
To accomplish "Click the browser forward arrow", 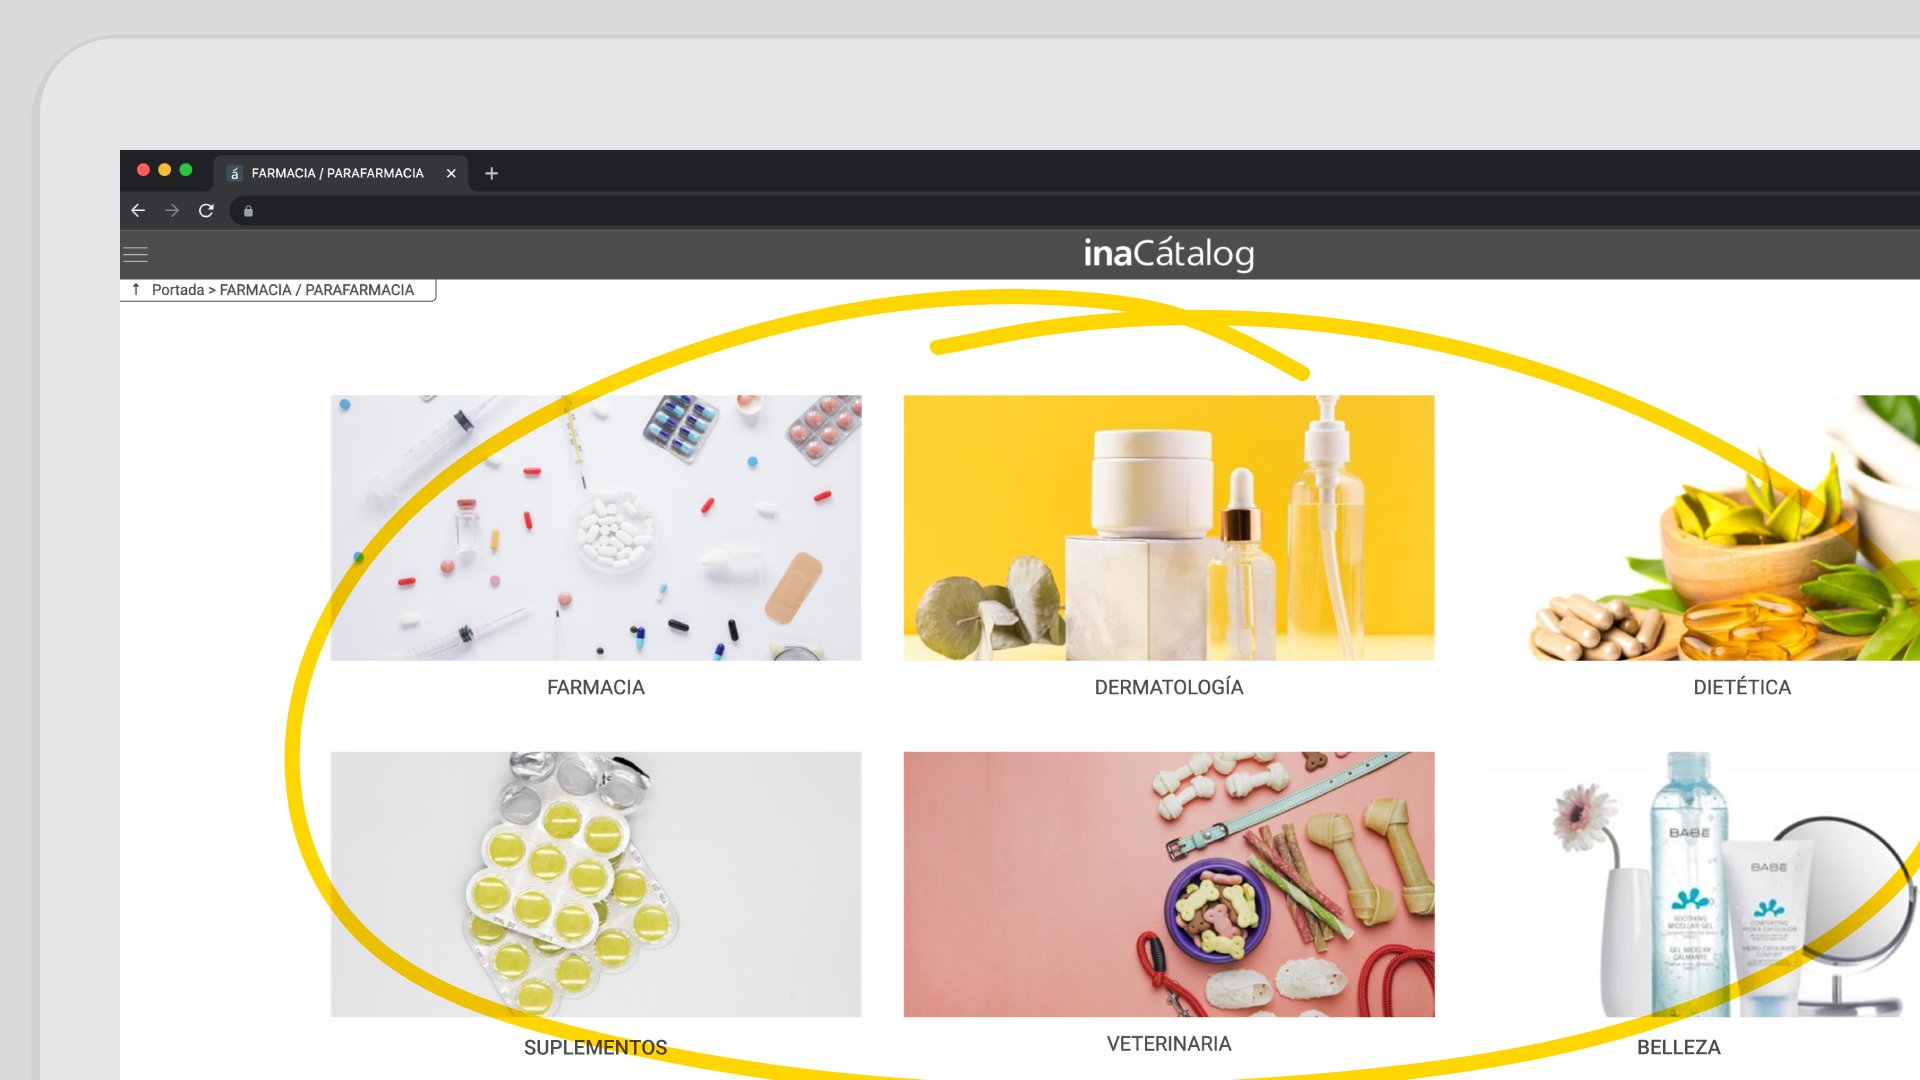I will click(172, 211).
